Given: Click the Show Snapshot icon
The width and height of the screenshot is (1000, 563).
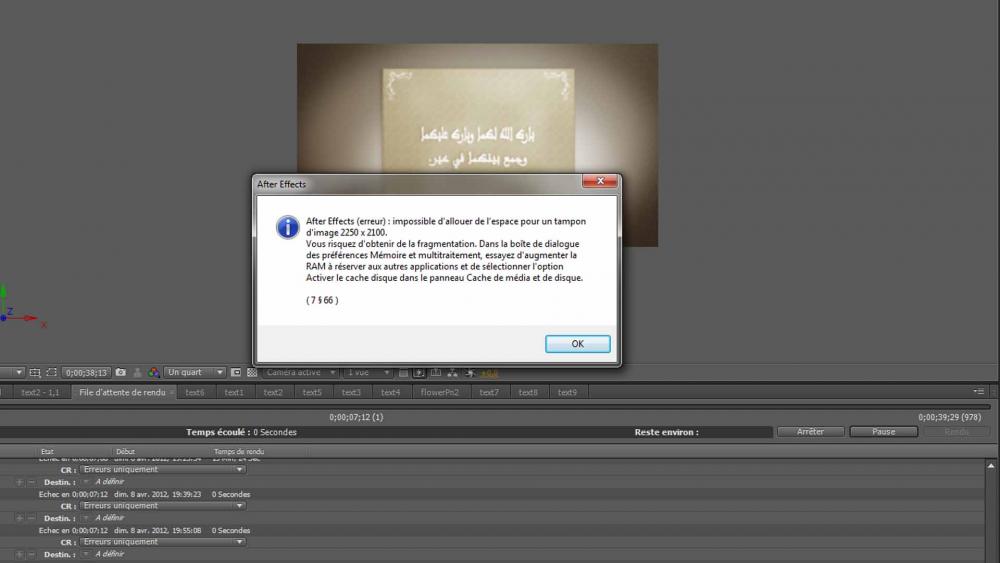Looking at the screenshot, I should pyautogui.click(x=137, y=372).
